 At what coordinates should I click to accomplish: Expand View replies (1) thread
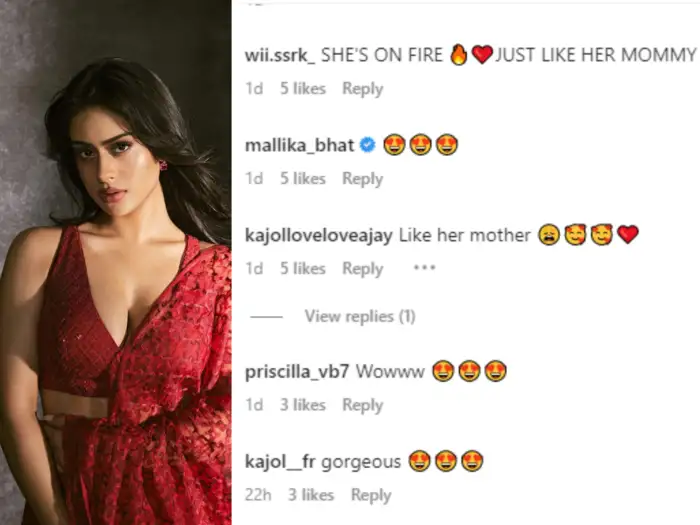359,316
